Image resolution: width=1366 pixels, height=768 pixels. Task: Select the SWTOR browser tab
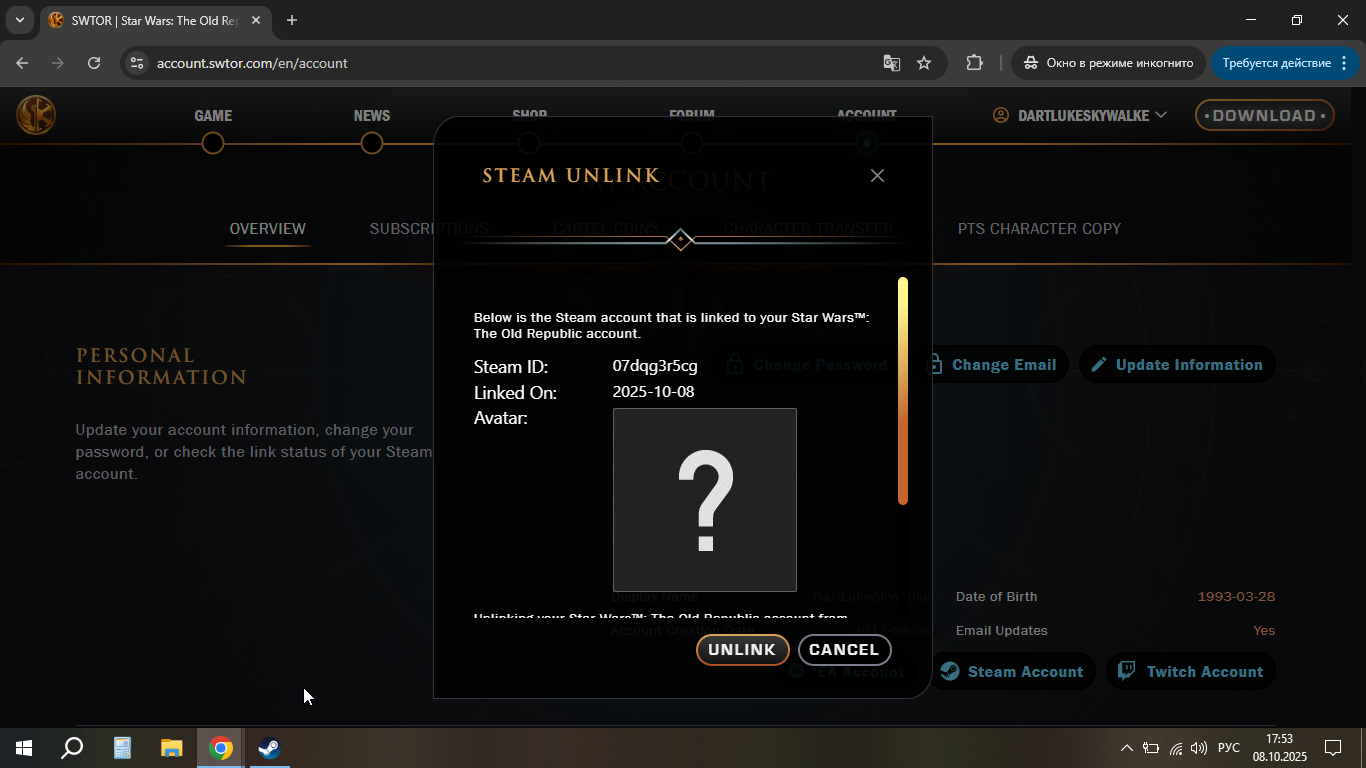click(155, 20)
